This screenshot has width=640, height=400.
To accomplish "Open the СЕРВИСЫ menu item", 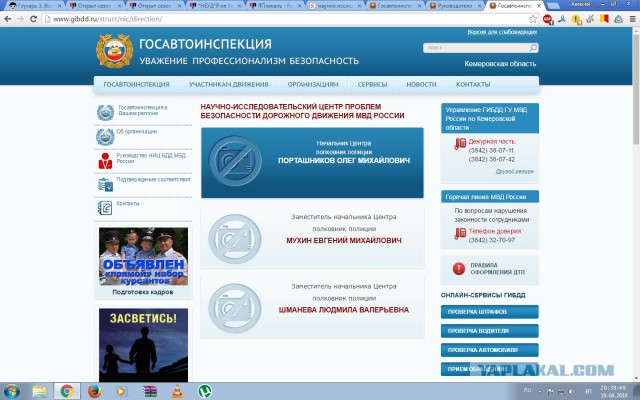I will 372,84.
